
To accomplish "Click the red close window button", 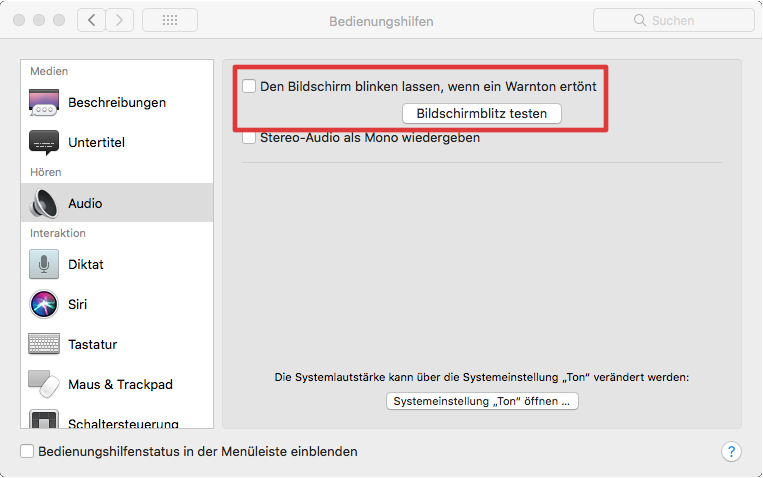I will pyautogui.click(x=19, y=20).
